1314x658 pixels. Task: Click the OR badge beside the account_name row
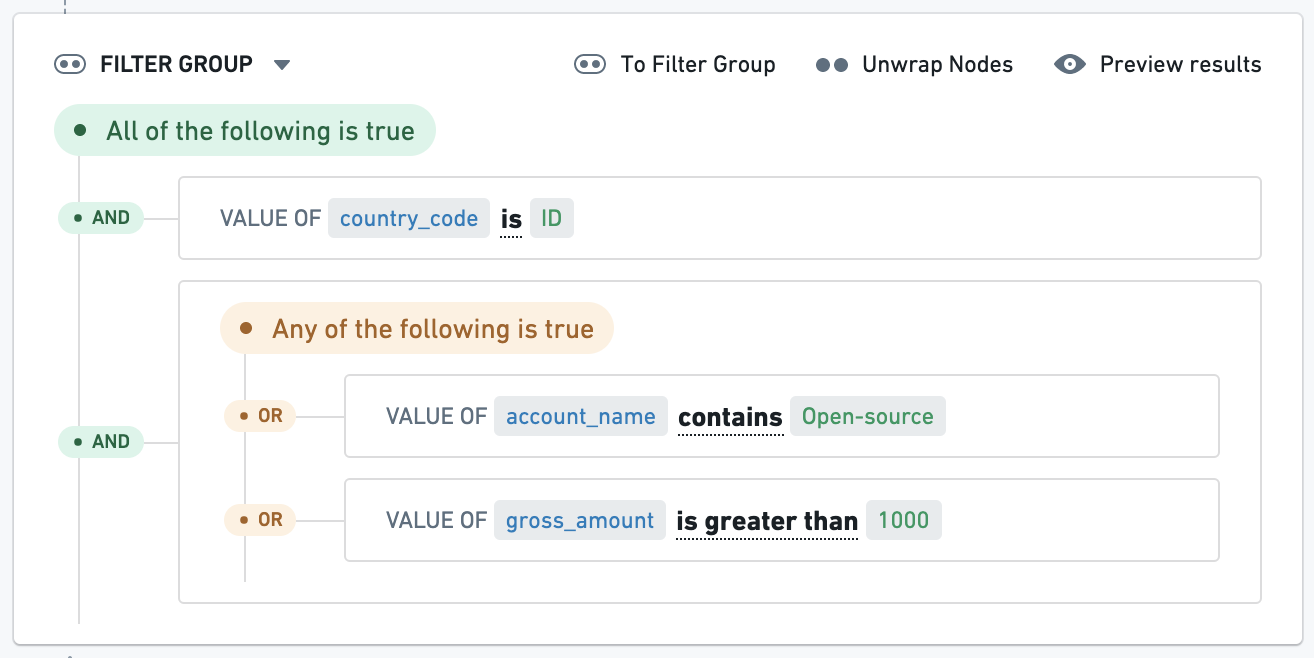[x=260, y=415]
